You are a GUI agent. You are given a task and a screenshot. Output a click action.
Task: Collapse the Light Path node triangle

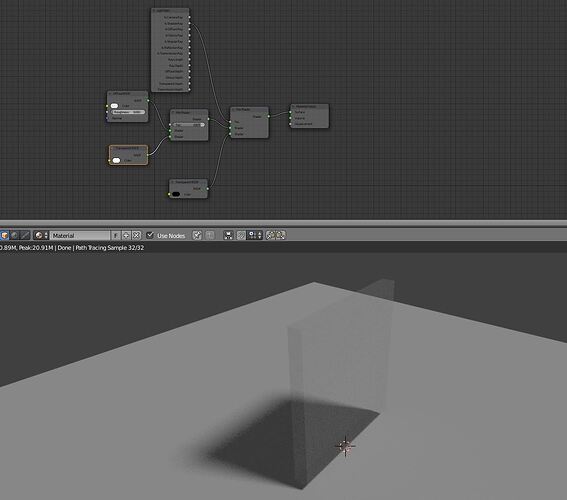(x=154, y=11)
